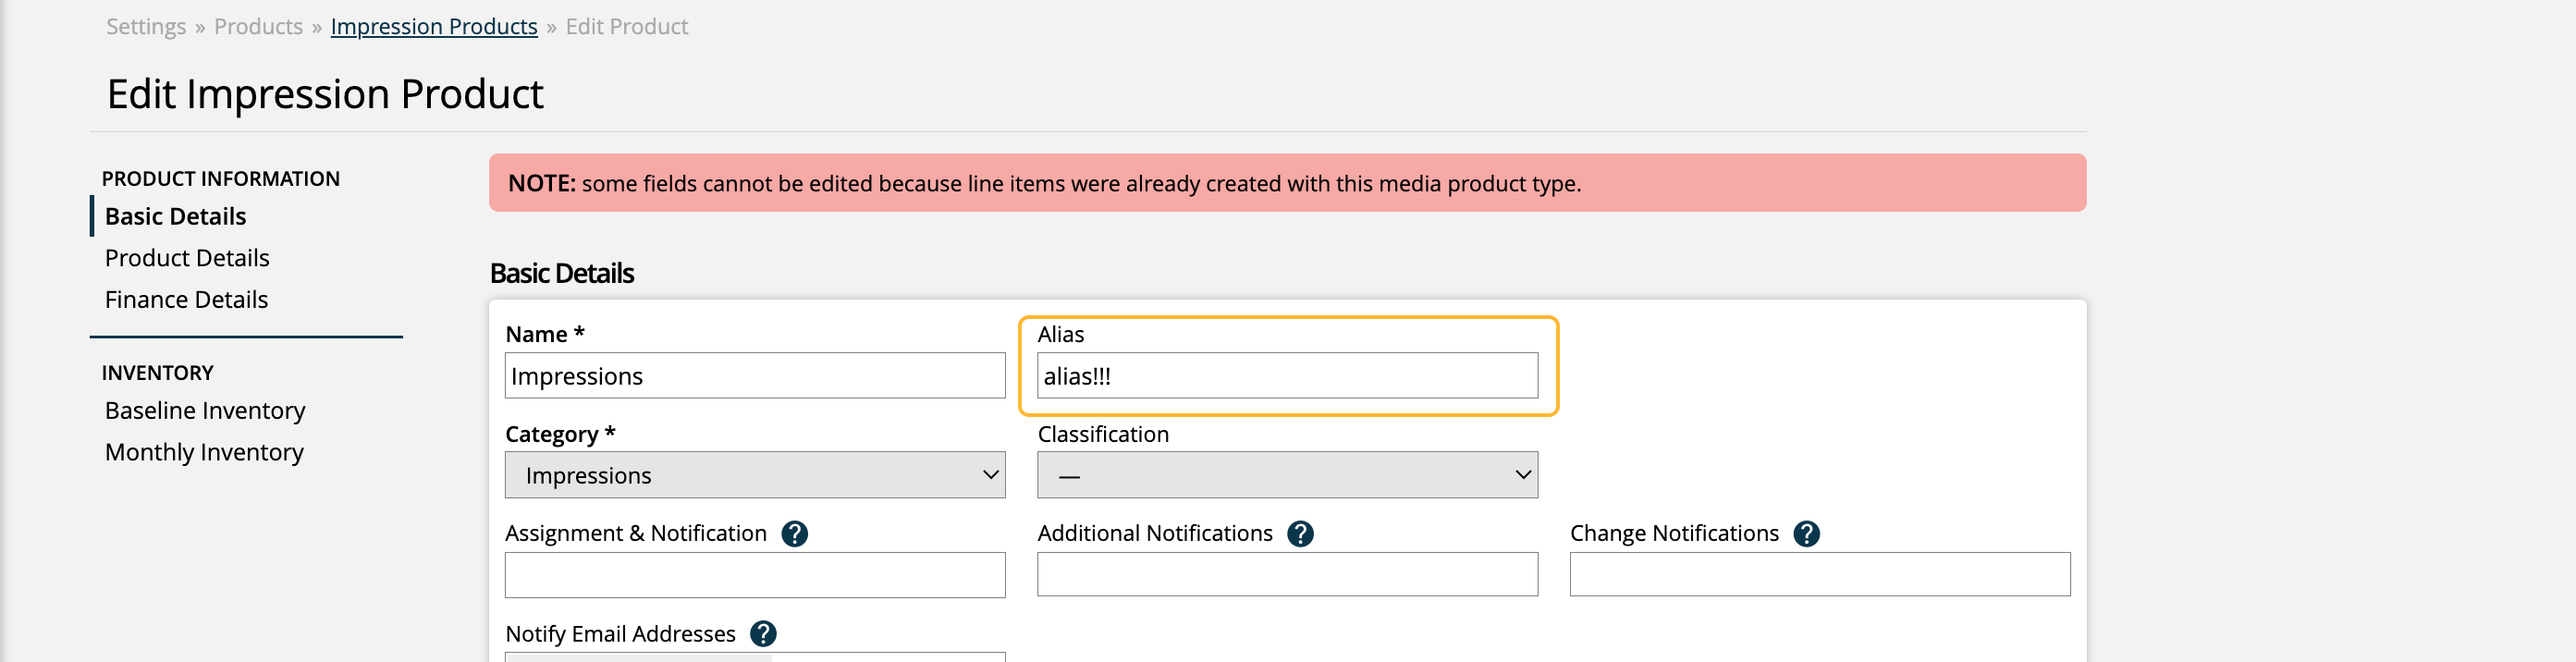Go to Finance Details section
Screen dimensions: 2576x662
coord(186,300)
